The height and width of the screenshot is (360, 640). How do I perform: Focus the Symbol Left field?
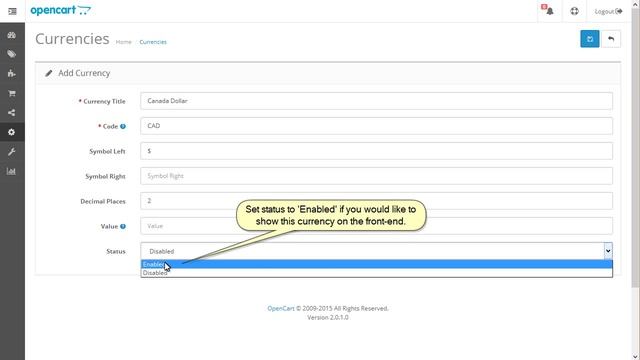[x=376, y=151]
